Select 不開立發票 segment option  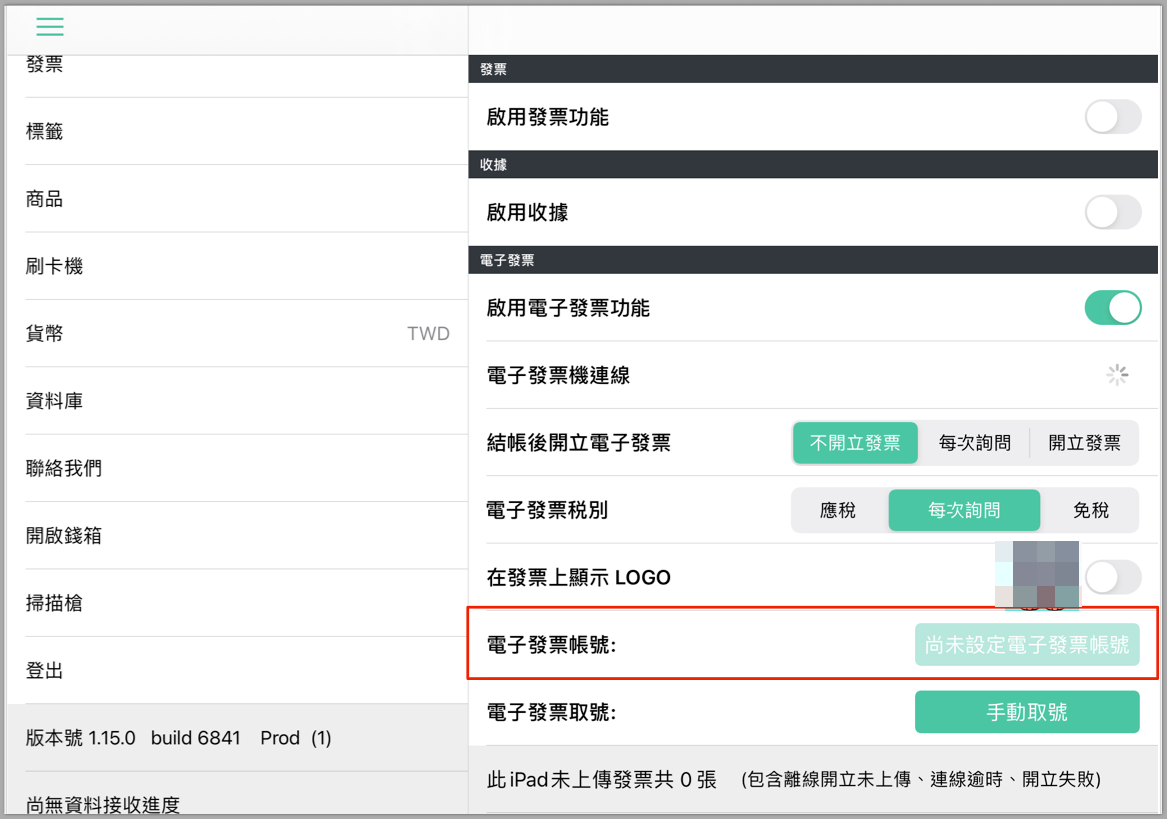(855, 443)
